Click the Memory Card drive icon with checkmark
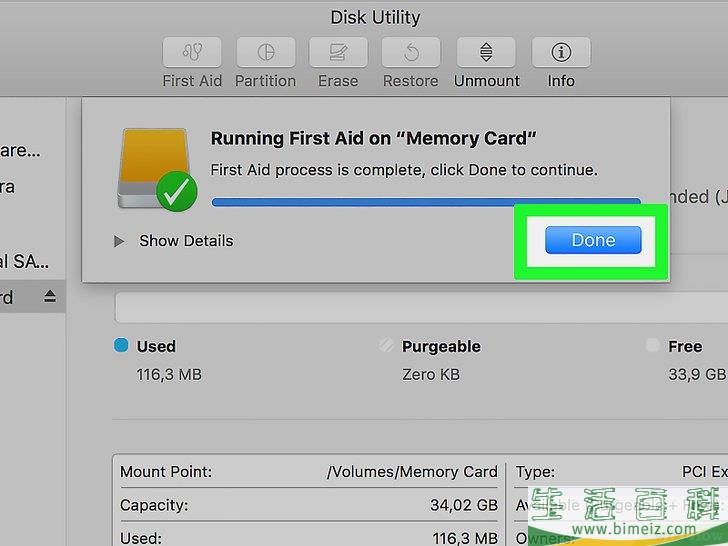Screen dimensions: 728x546 157,169
